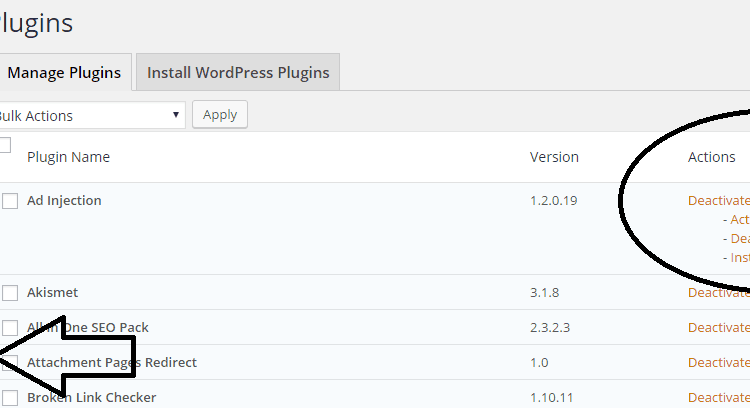
Task: Check the All in One SEO Pack checkbox
Action: tap(10, 328)
